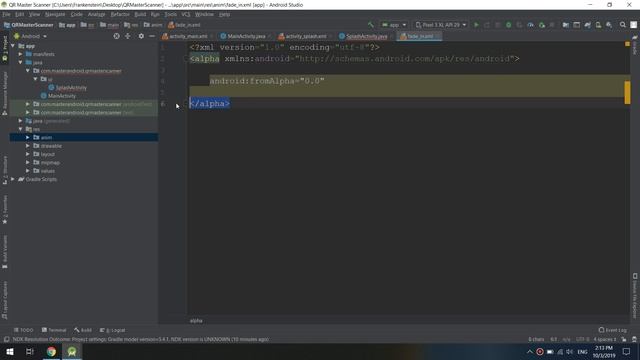Open the Build tool window button
Image resolution: width=640 pixels, height=360 pixels.
[x=83, y=330]
